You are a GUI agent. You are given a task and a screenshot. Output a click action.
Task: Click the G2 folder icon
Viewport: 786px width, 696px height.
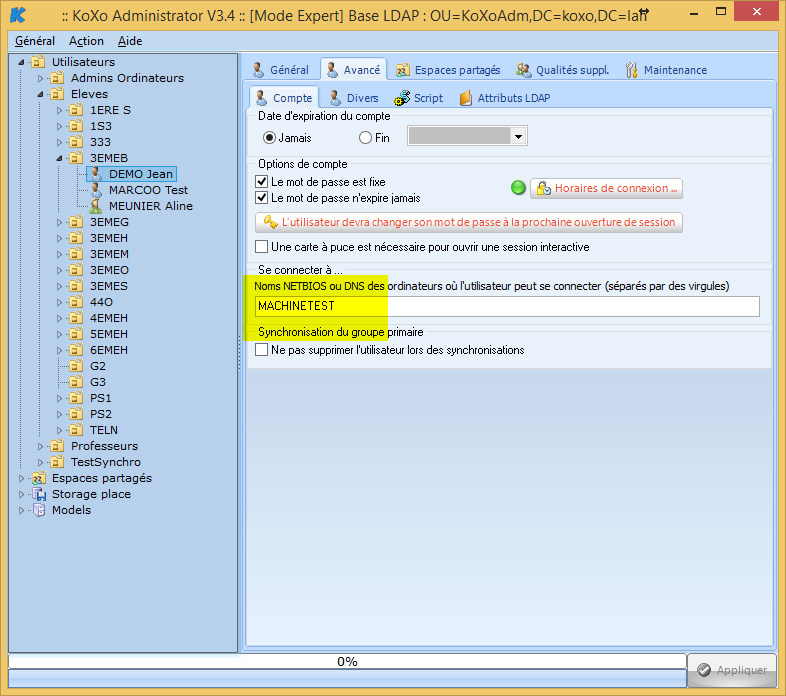(x=76, y=366)
